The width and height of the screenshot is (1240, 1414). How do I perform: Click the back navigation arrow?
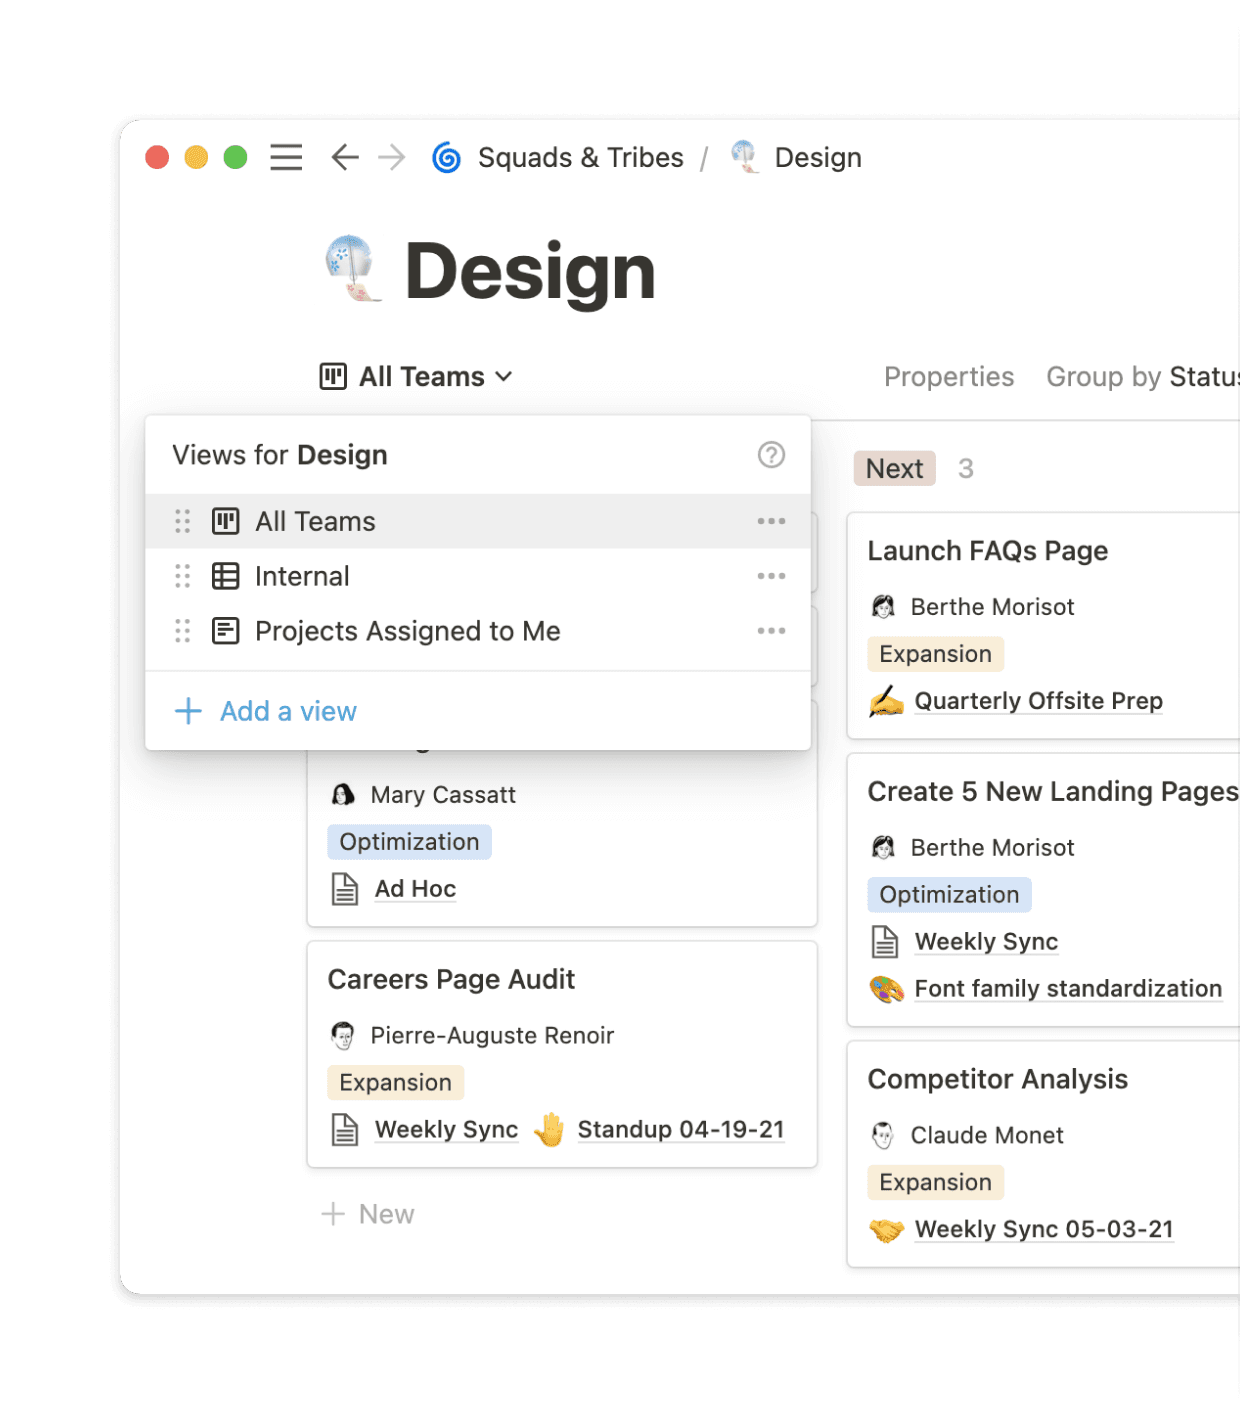point(344,157)
